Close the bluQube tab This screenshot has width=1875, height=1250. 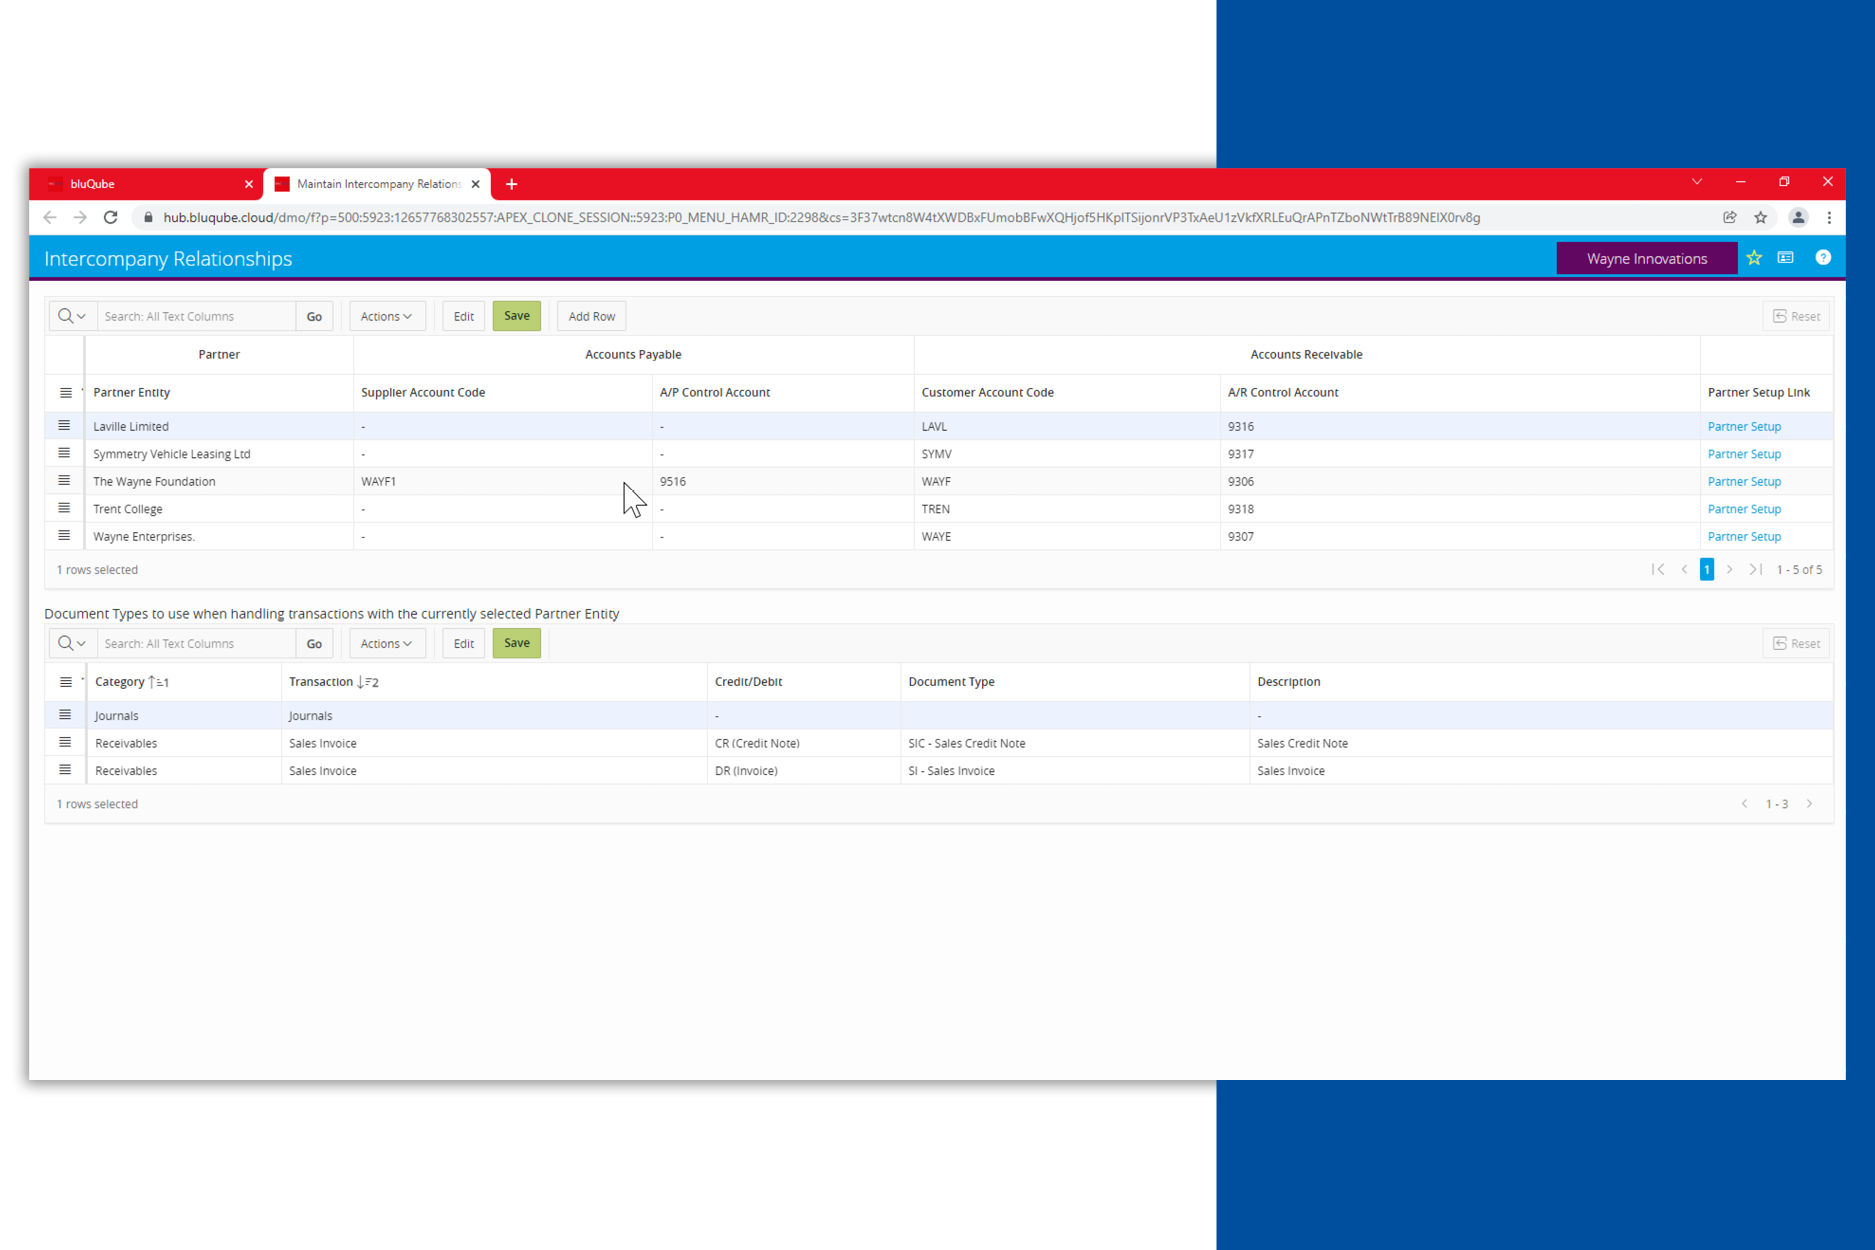click(x=249, y=184)
